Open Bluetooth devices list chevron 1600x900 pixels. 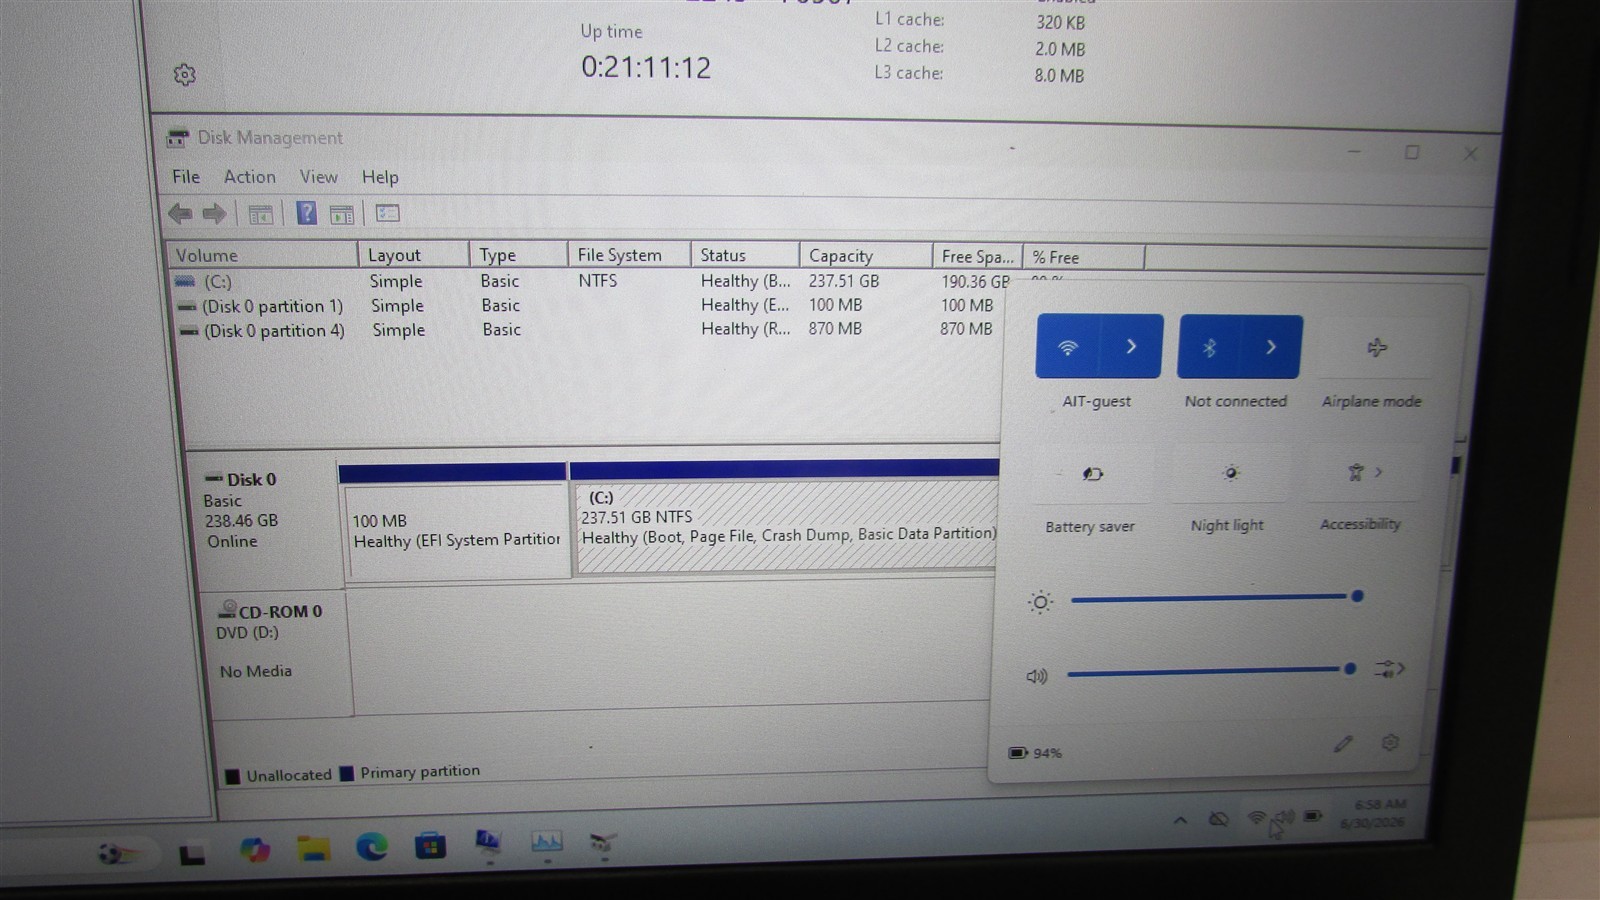pyautogui.click(x=1271, y=347)
